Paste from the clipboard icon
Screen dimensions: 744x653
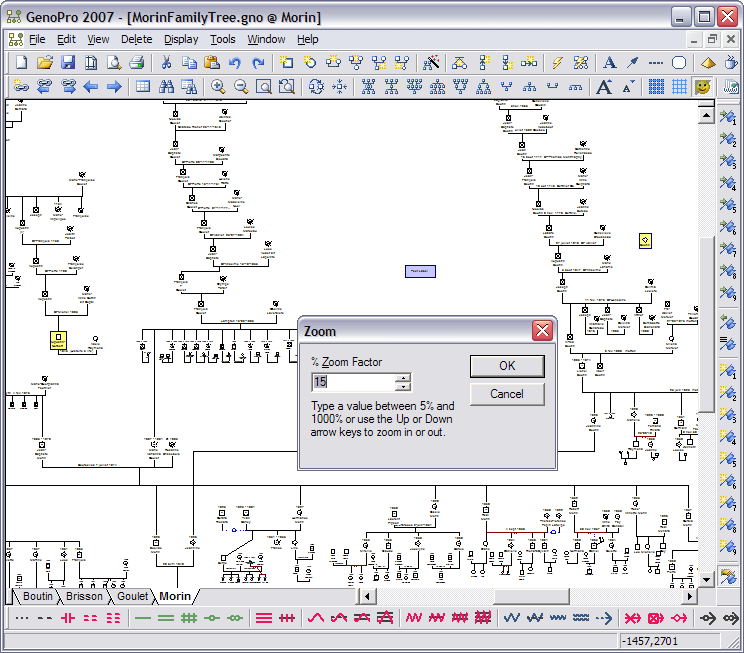point(212,62)
